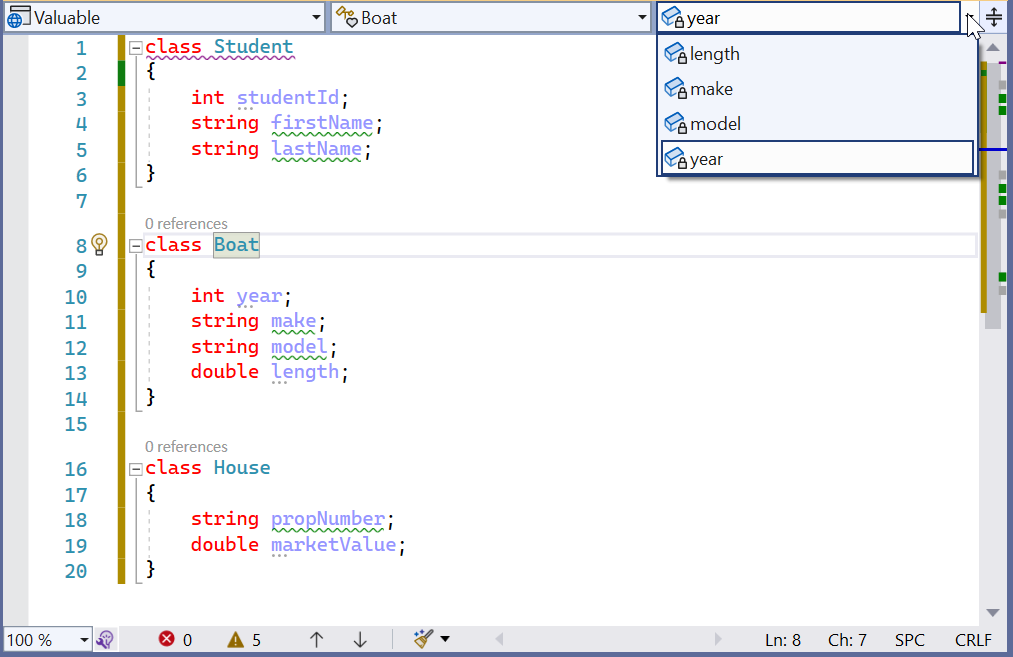Expand the code cleanup options arrow
1013x657 pixels.
pos(445,639)
